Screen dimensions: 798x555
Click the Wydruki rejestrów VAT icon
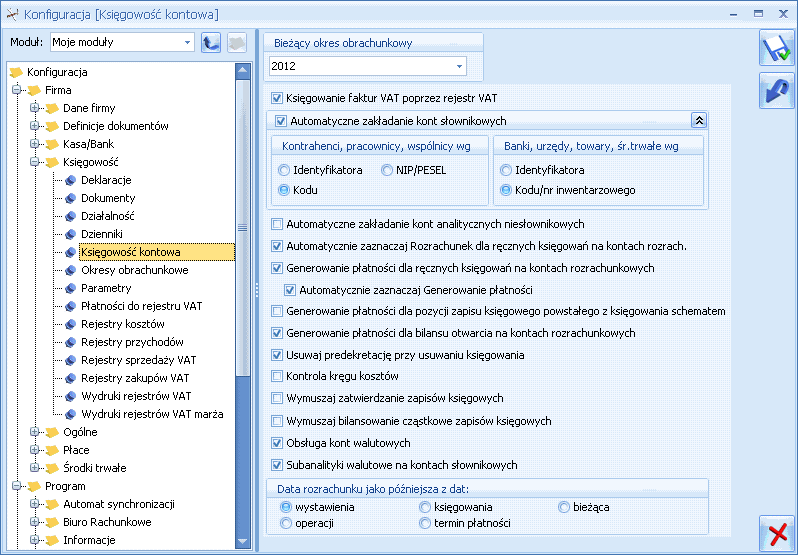(71, 396)
